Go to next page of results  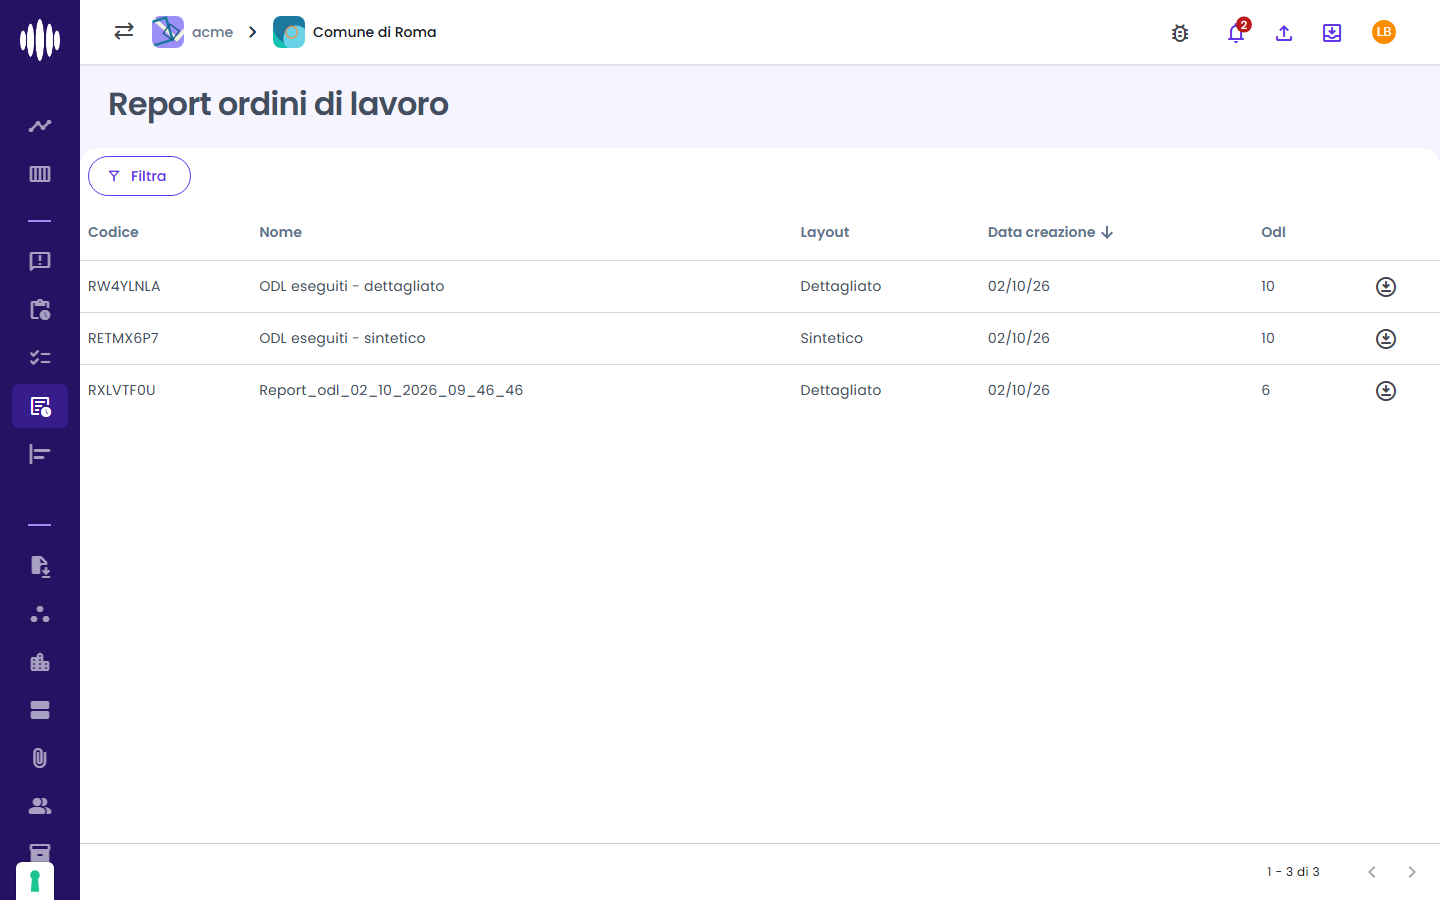[x=1412, y=872]
